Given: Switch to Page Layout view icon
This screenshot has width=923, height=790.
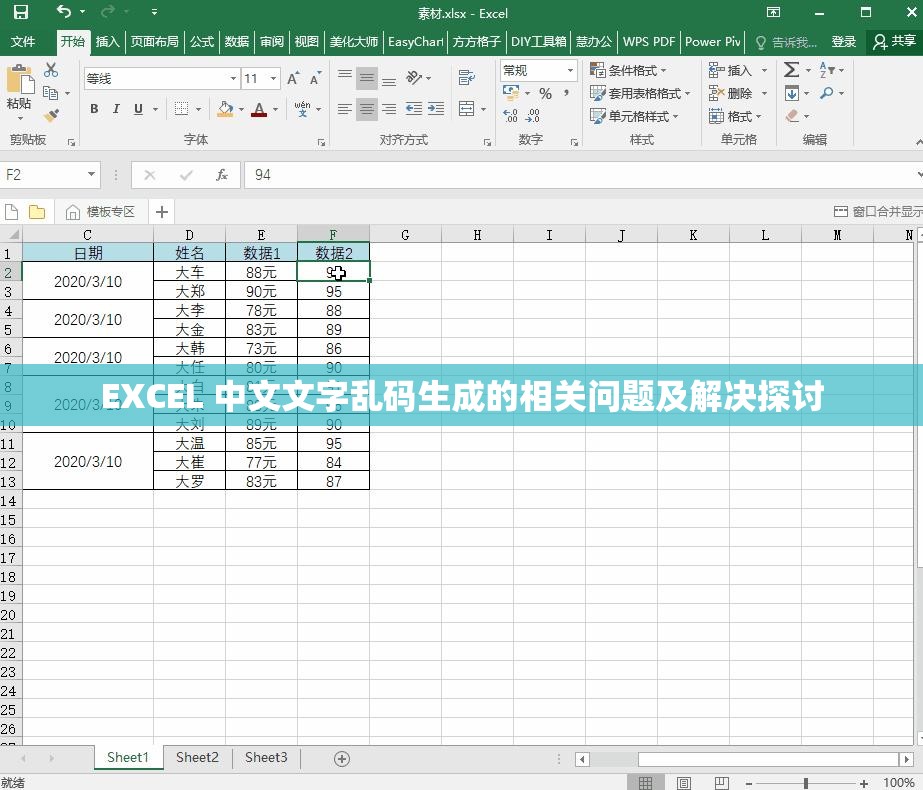Looking at the screenshot, I should pos(683,783).
